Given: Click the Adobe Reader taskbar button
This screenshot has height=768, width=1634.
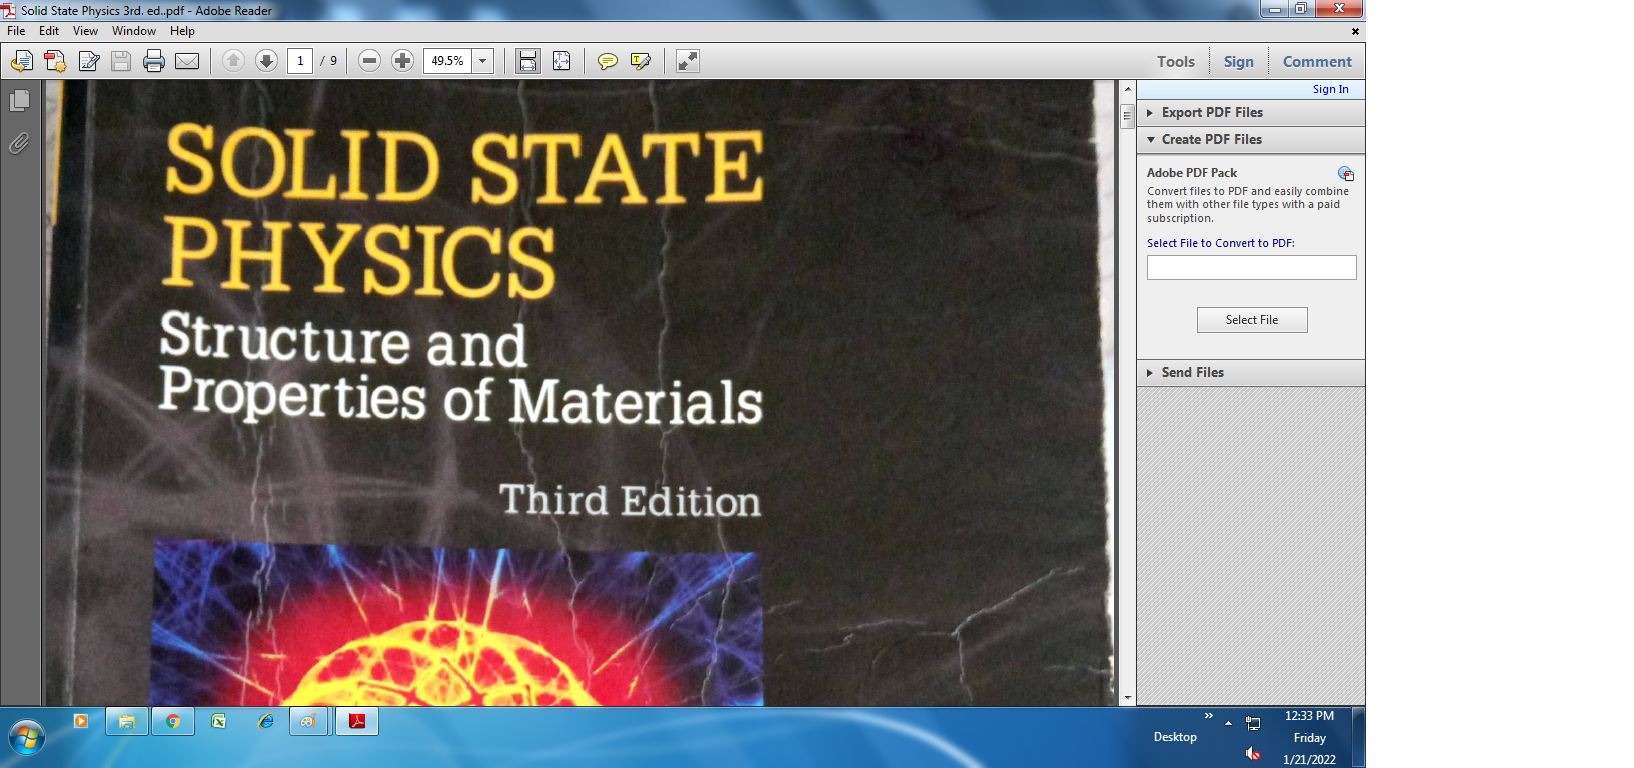Looking at the screenshot, I should 357,721.
